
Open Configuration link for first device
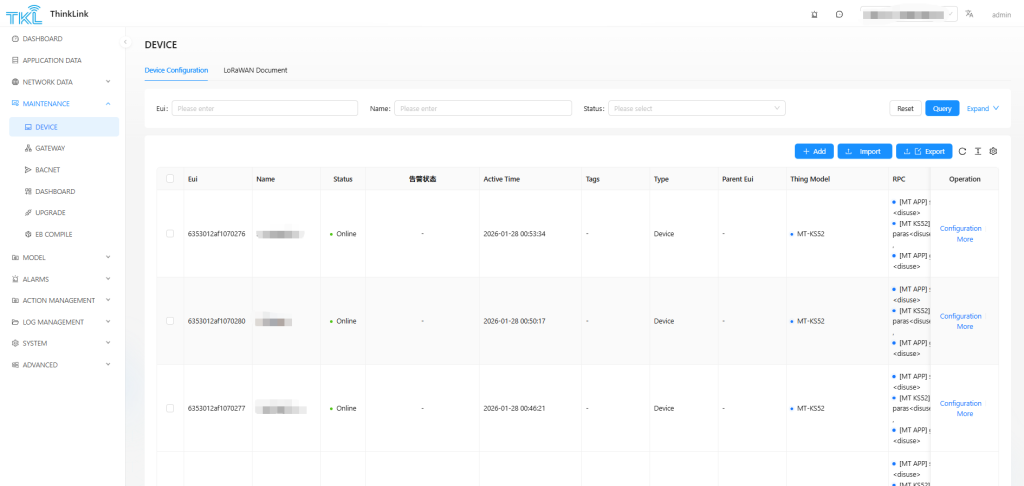[x=960, y=228]
